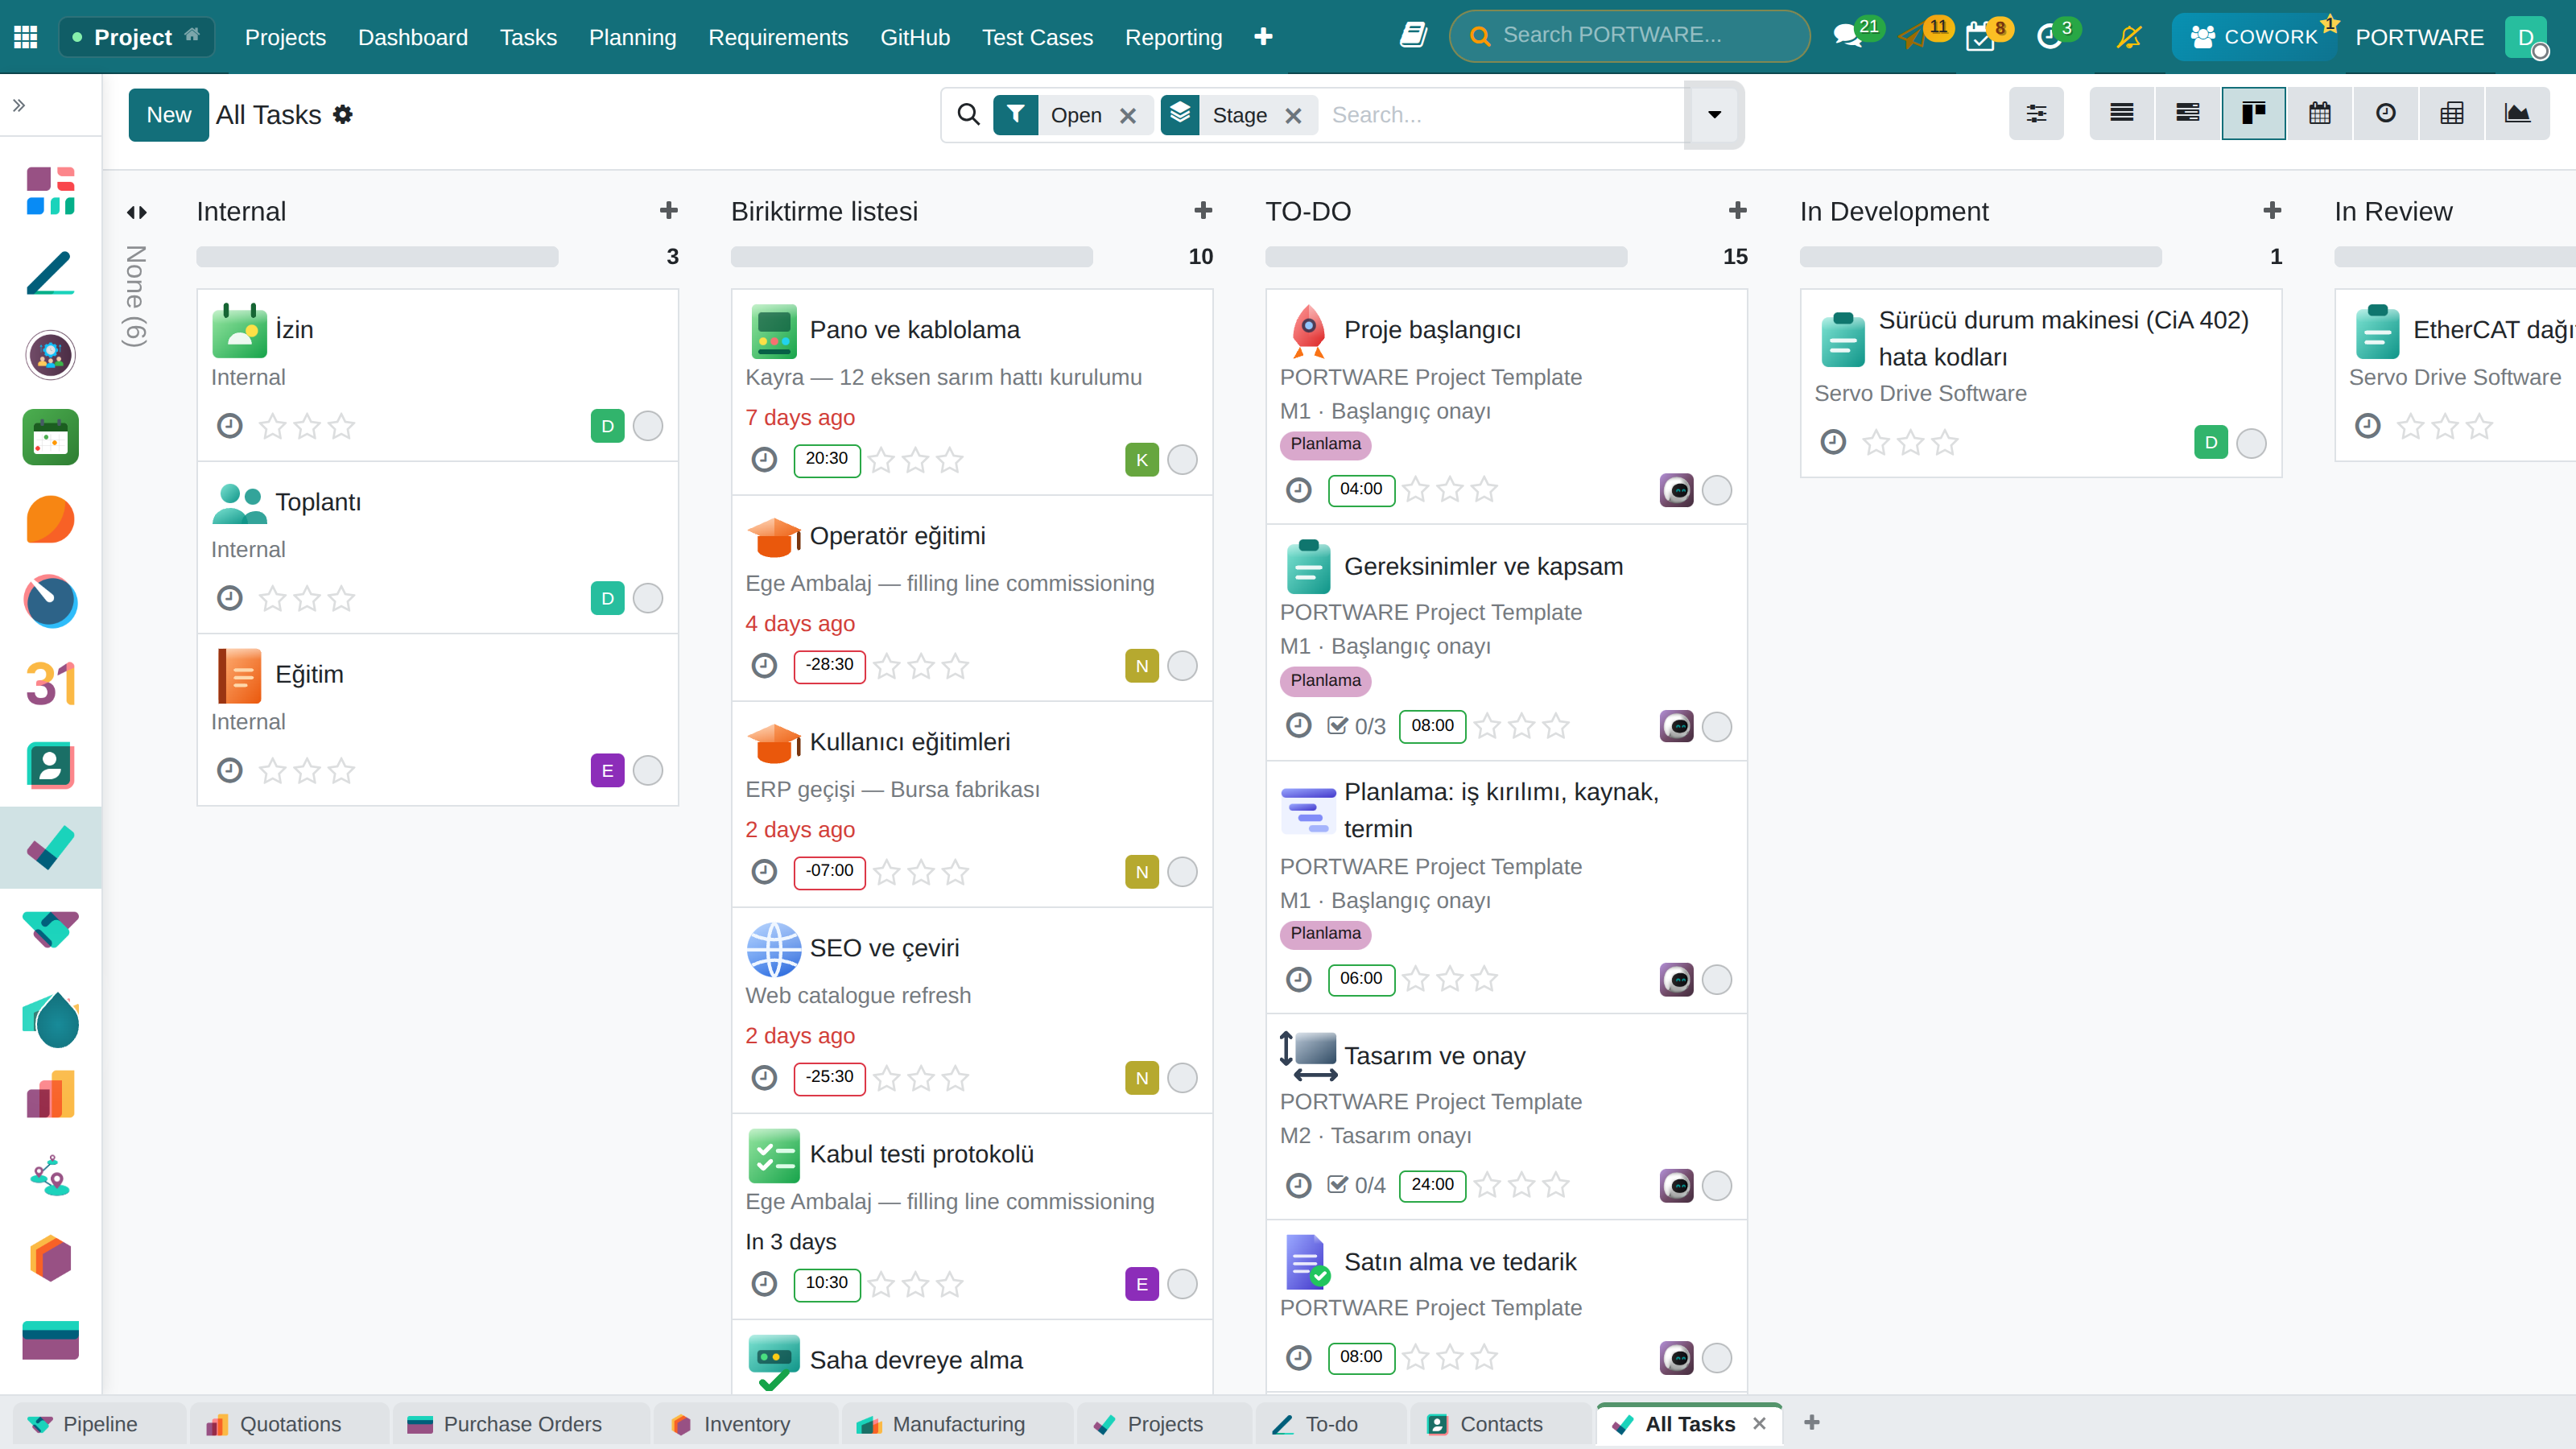Click the Internal column progress bar

[x=377, y=256]
